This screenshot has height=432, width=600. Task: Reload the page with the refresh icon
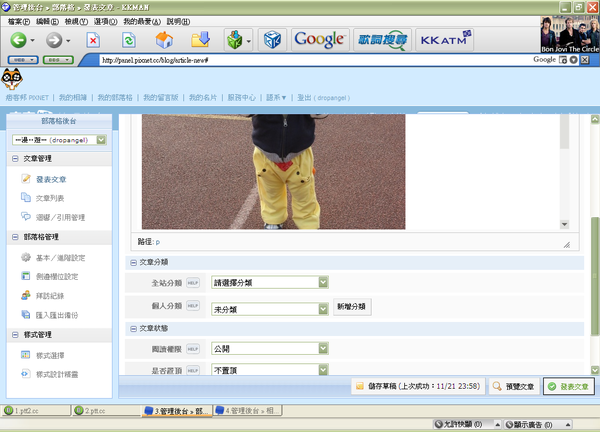coord(129,40)
